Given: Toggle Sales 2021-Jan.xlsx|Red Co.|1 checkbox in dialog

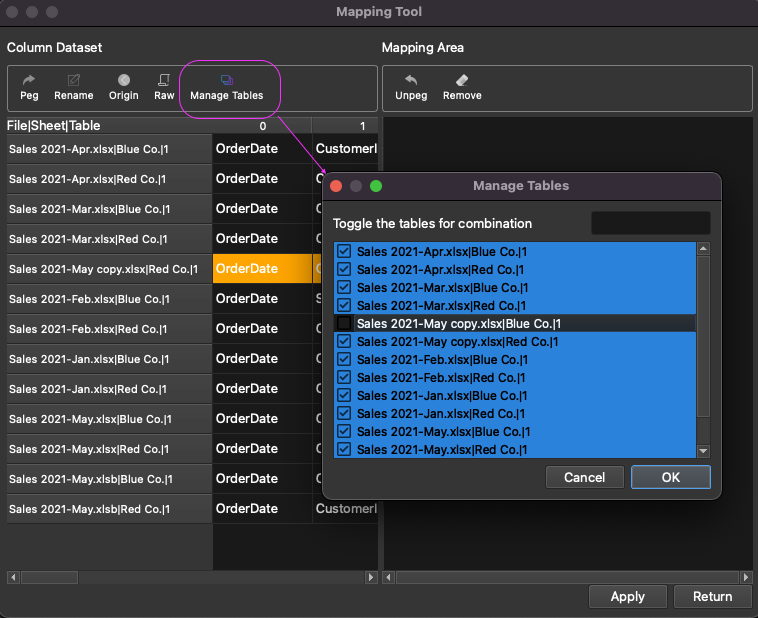Looking at the screenshot, I should (344, 413).
